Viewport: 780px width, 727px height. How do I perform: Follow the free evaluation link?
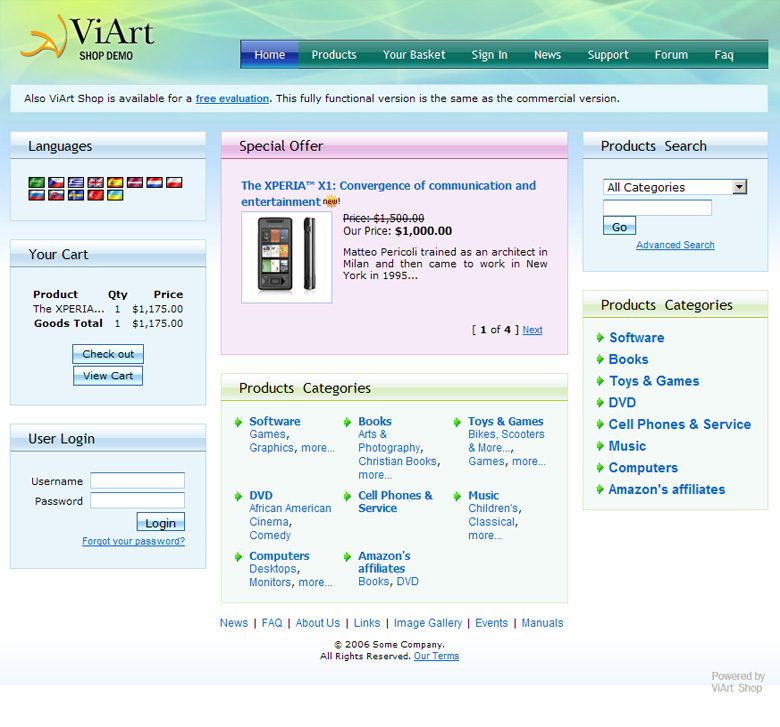click(232, 99)
